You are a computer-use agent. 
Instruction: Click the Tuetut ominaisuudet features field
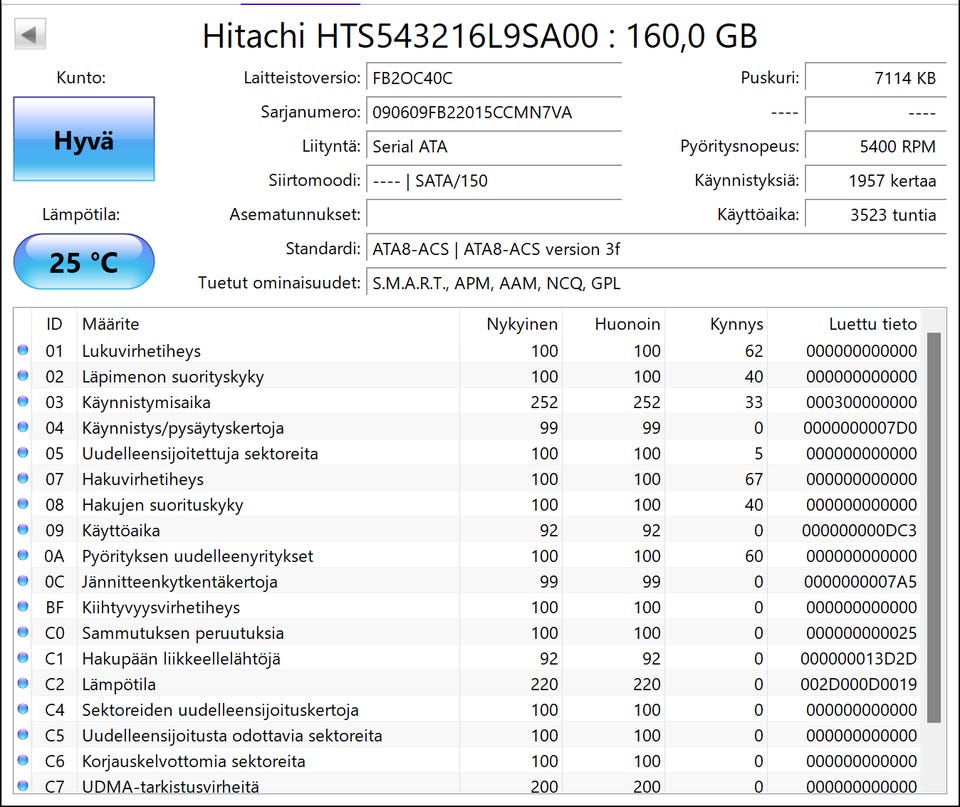tap(656, 283)
